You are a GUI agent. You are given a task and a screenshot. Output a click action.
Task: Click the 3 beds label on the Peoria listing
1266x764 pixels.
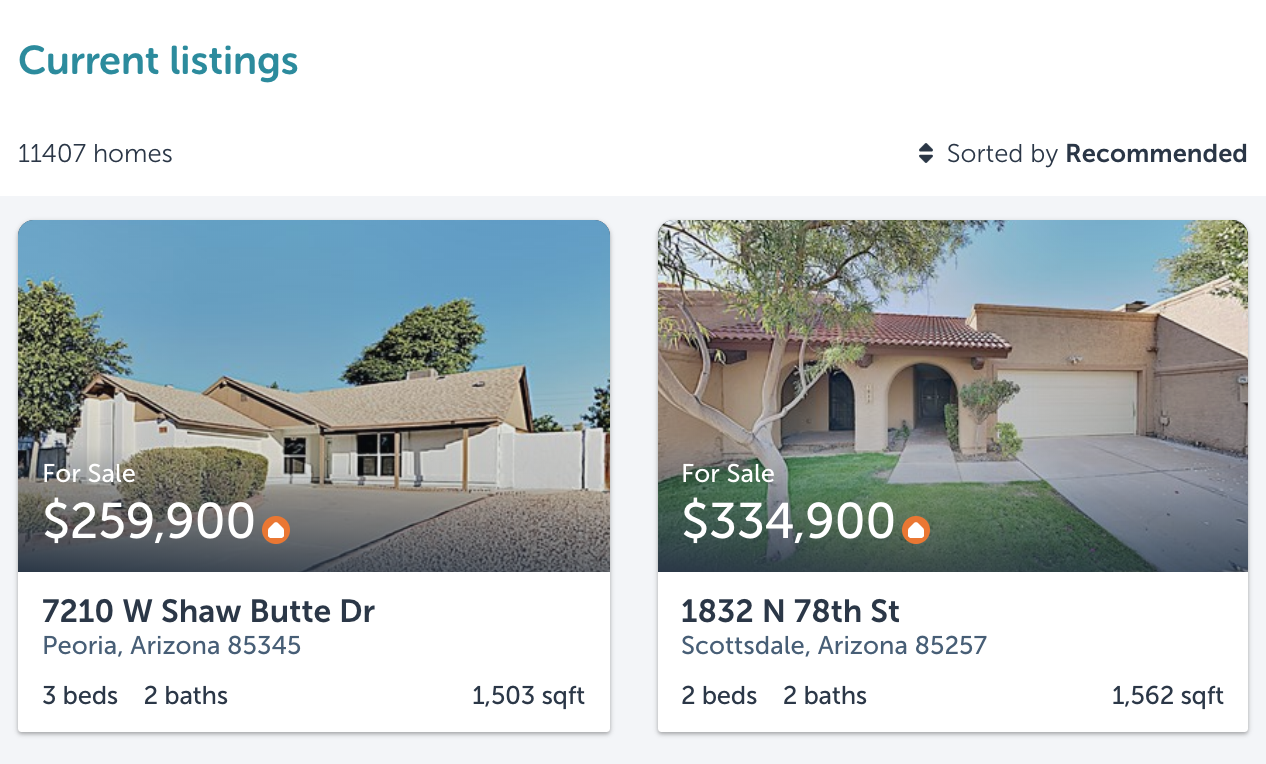(x=80, y=695)
